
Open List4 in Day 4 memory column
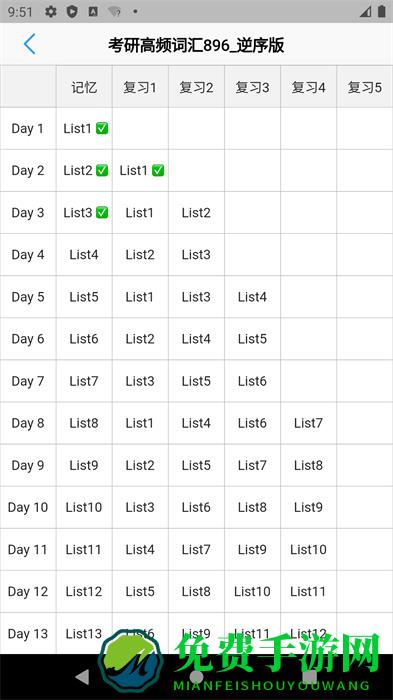(x=84, y=255)
